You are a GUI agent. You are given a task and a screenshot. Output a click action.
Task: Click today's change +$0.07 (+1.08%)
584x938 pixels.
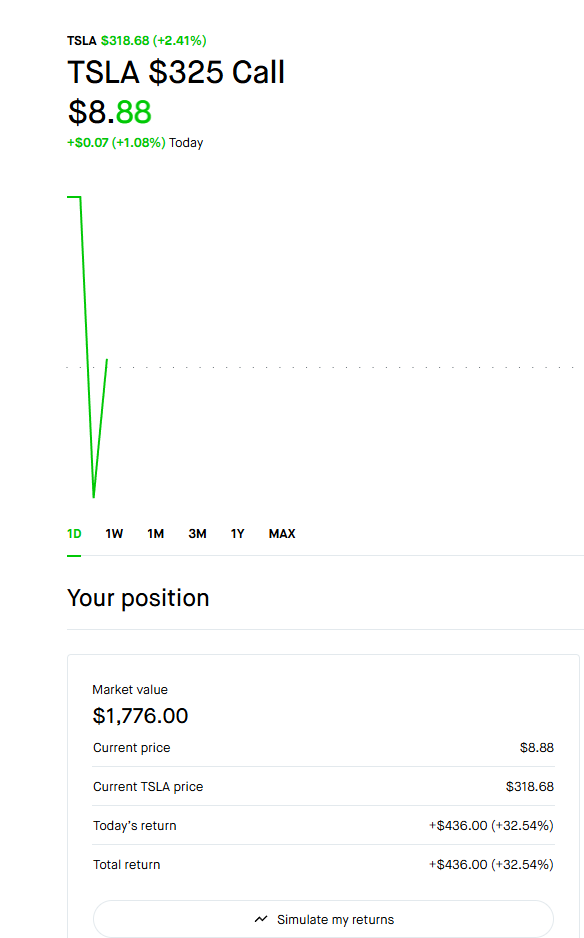[x=113, y=142]
